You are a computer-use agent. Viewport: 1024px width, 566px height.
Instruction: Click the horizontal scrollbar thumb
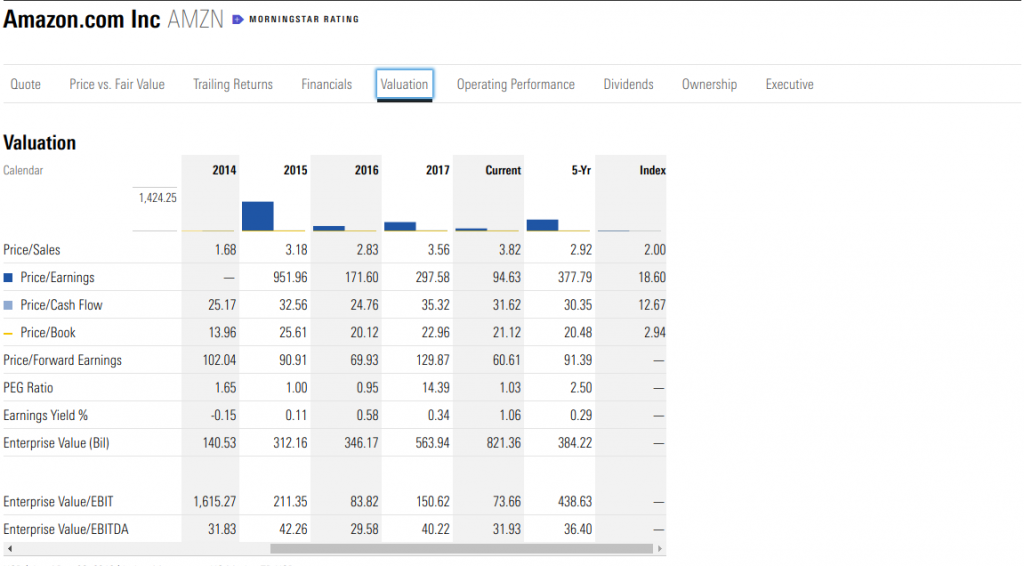tap(461, 548)
